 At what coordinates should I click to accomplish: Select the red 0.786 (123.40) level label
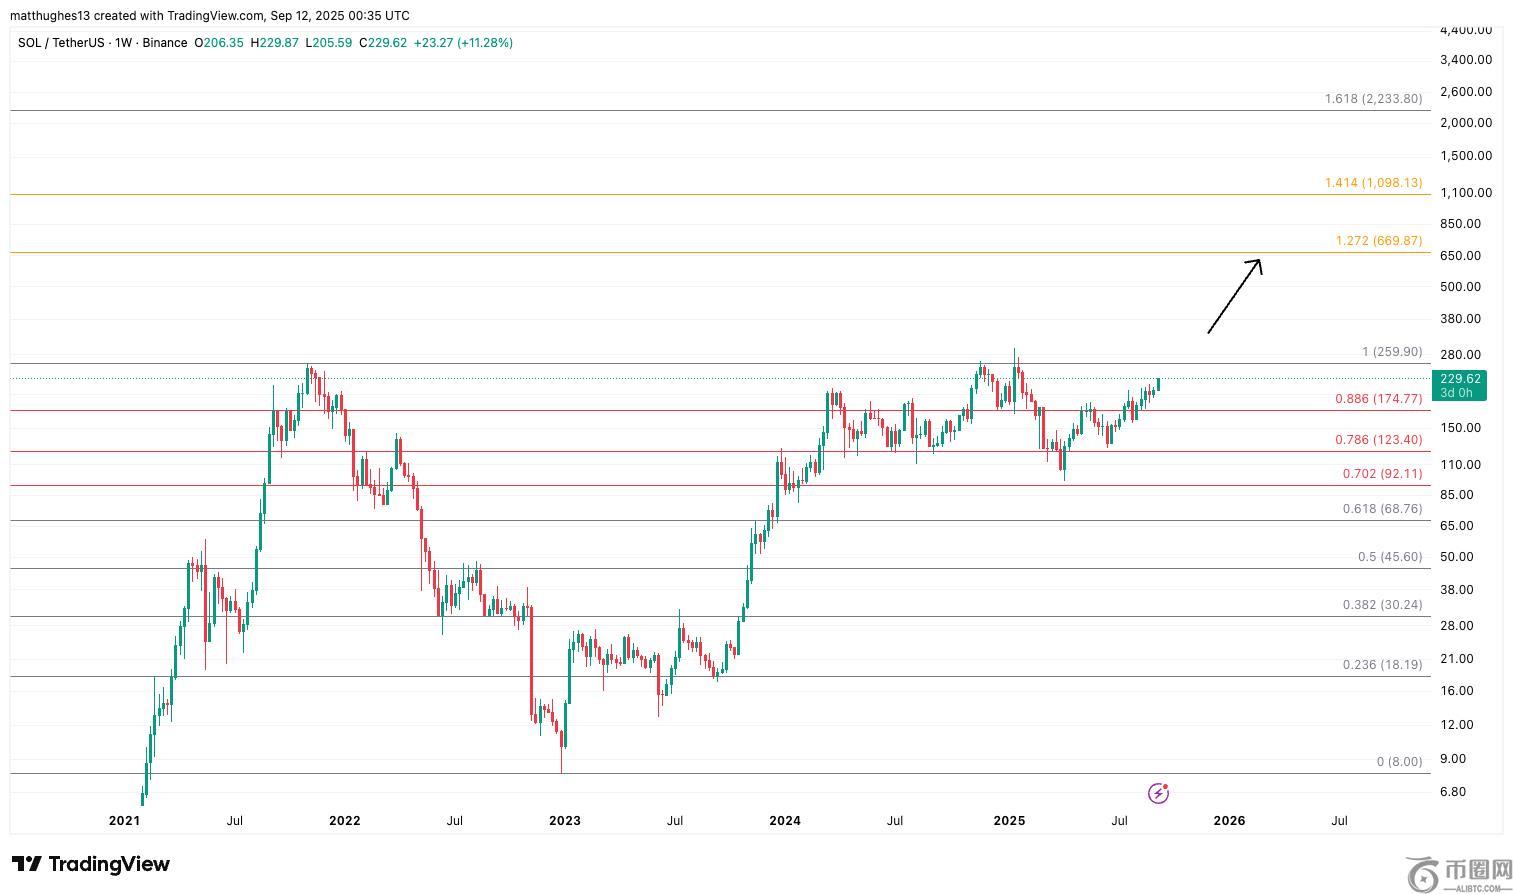1378,440
